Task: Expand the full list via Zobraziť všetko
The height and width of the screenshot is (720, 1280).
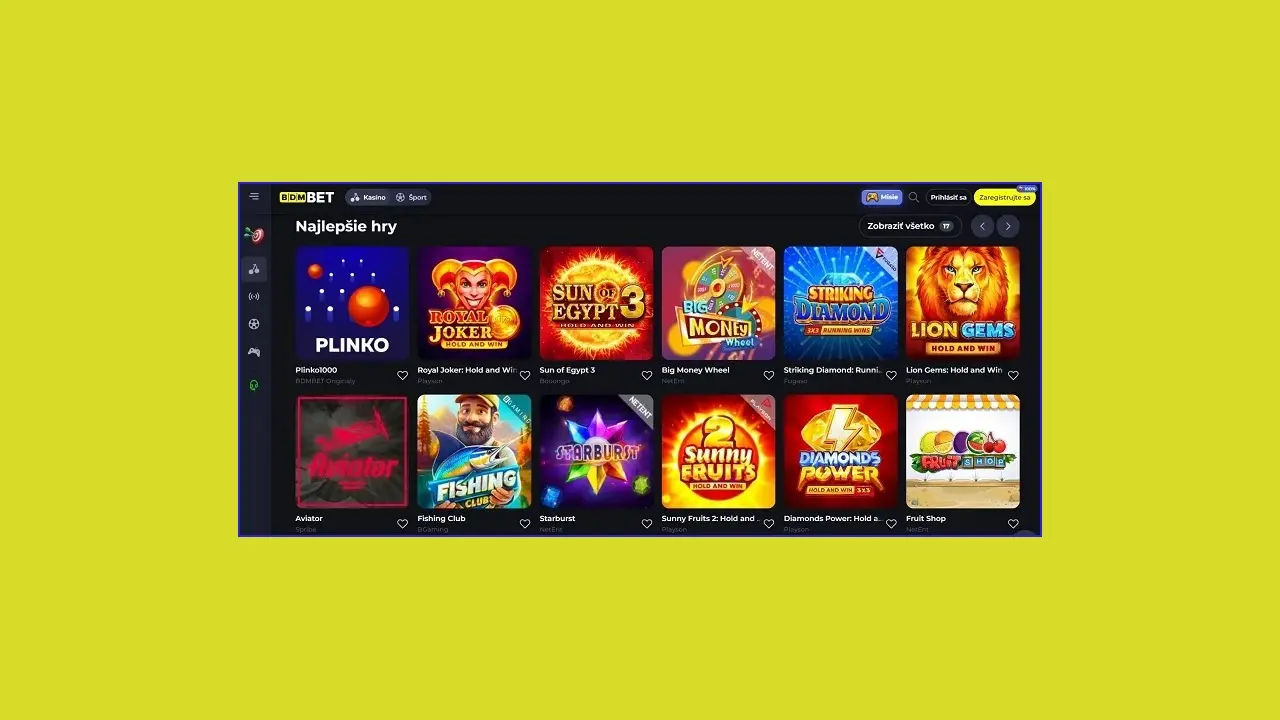Action: [910, 226]
